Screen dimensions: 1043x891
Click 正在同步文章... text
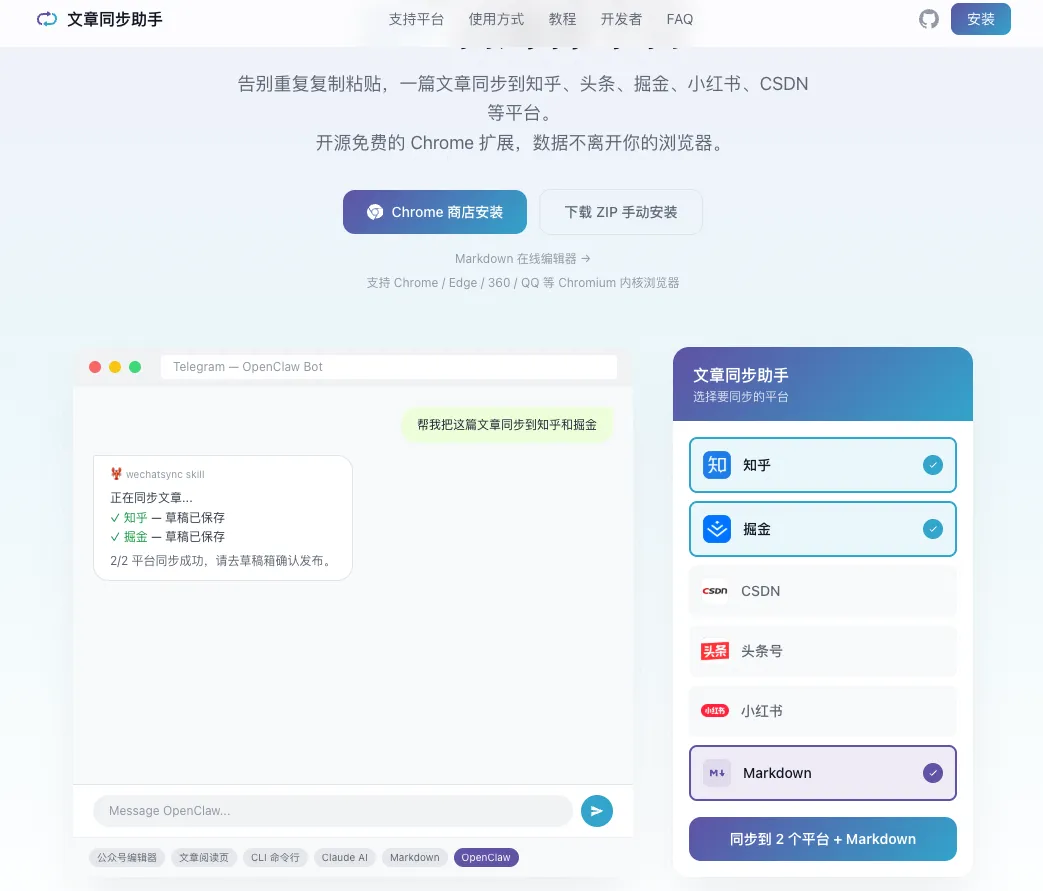(152, 498)
